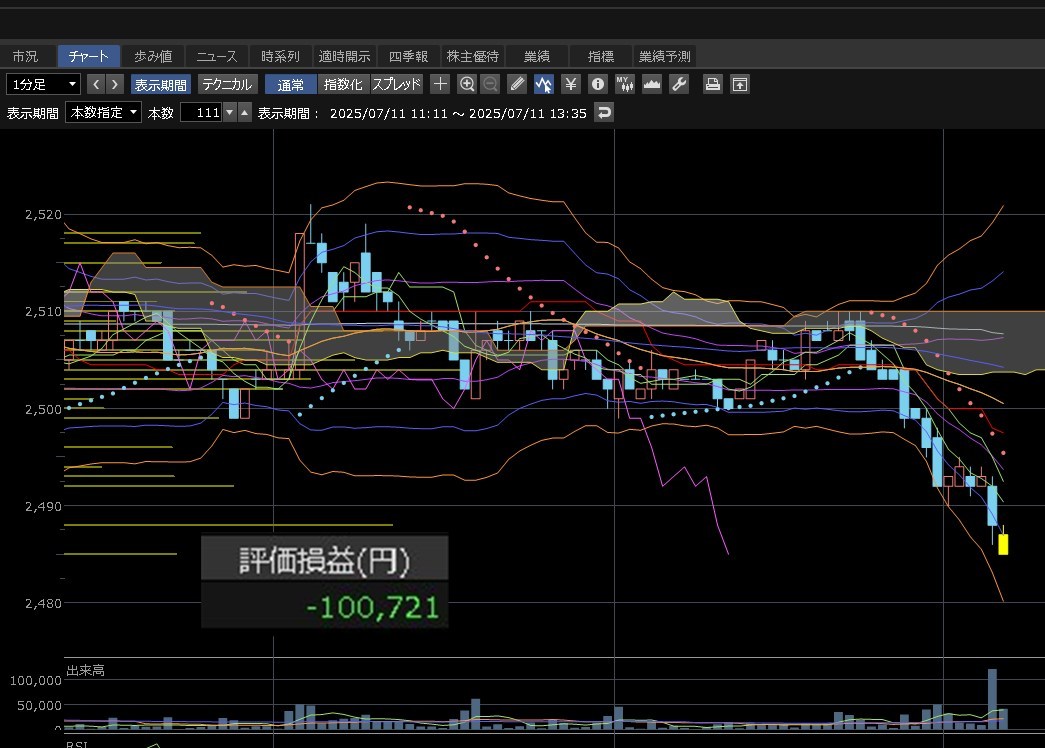Switch to the チャート tab
Screen dimensions: 1045x748
pyautogui.click(x=88, y=57)
